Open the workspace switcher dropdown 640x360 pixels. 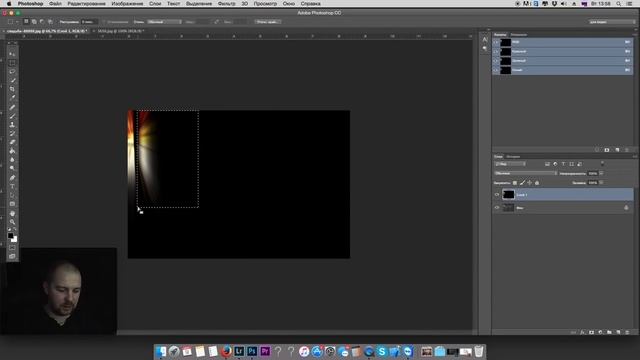point(612,22)
